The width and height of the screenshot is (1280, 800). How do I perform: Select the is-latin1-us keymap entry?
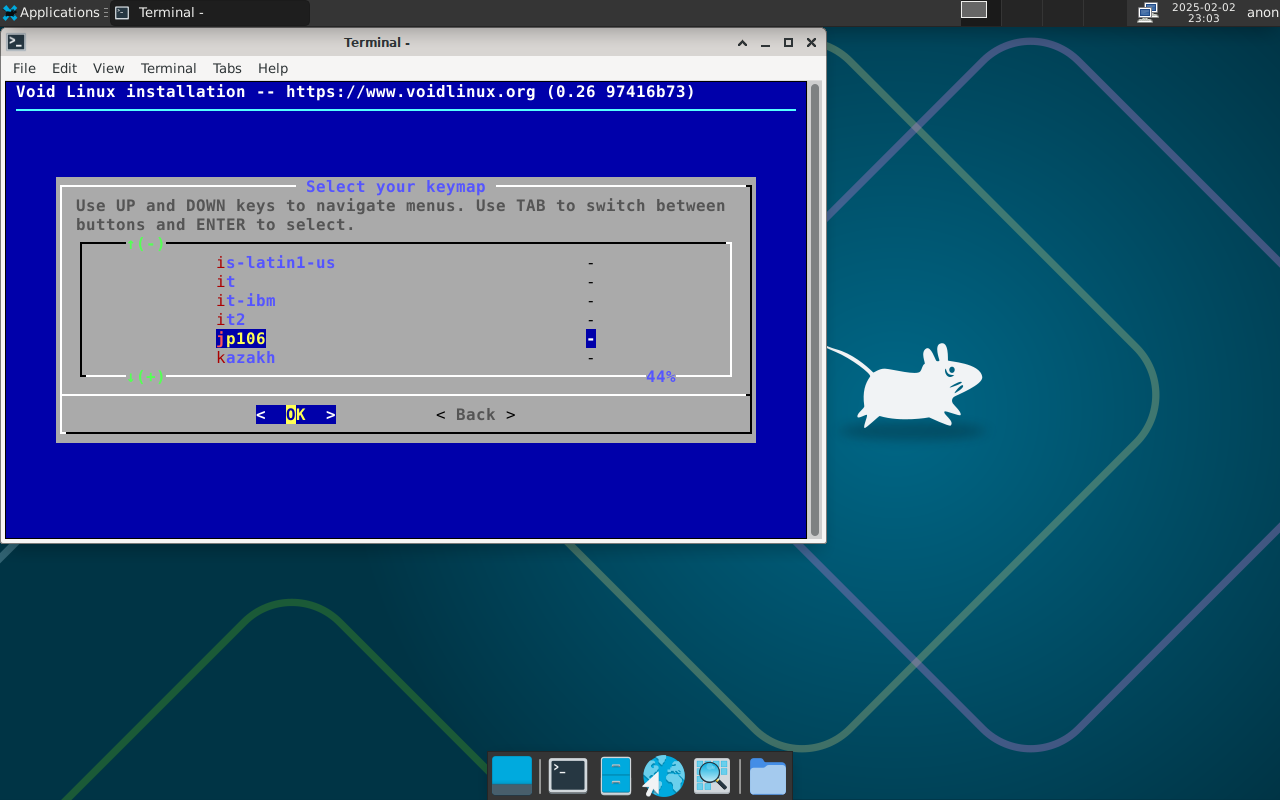(x=276, y=263)
